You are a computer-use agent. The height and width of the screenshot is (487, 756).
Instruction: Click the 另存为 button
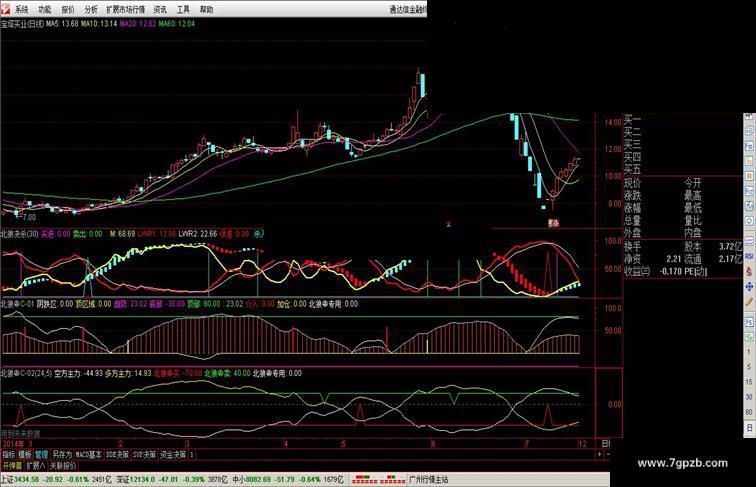(x=62, y=454)
